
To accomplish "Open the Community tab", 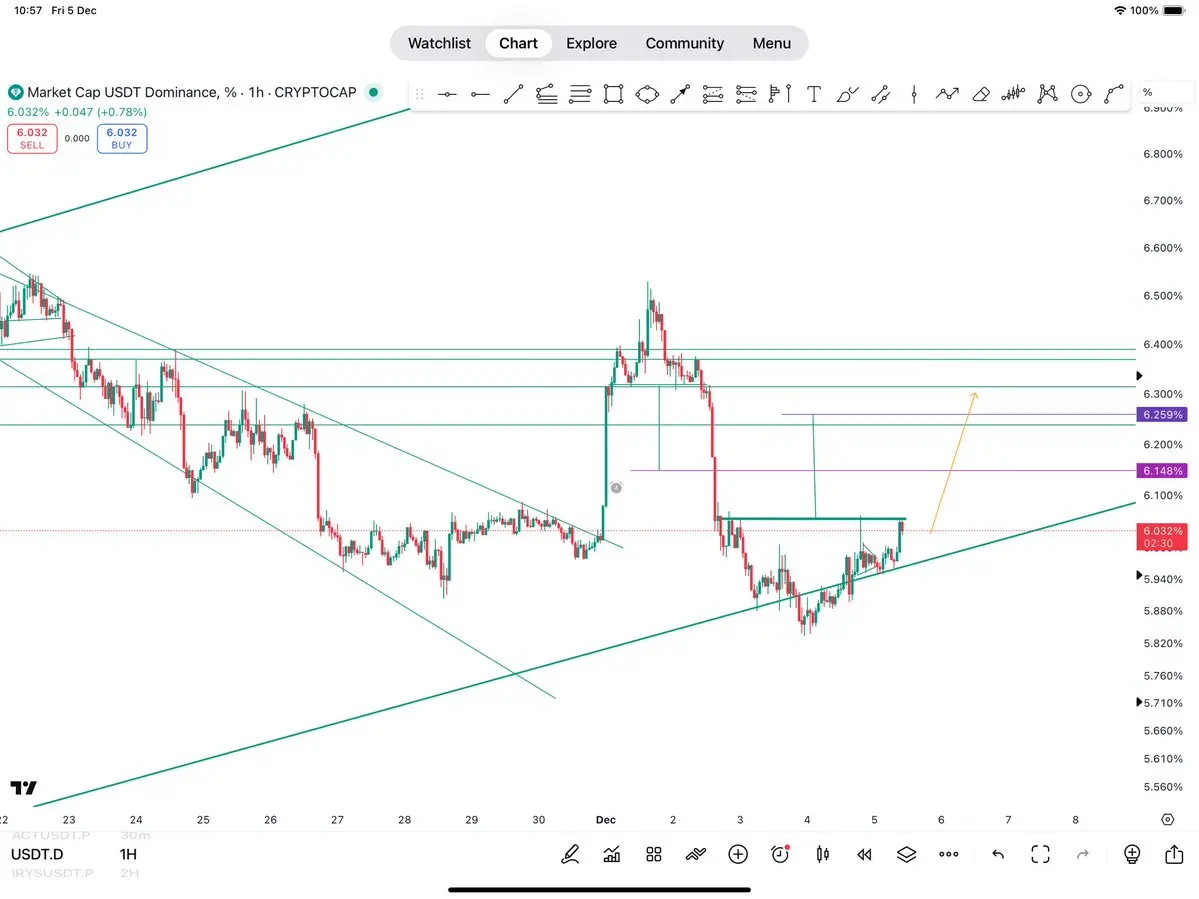I will 684,43.
